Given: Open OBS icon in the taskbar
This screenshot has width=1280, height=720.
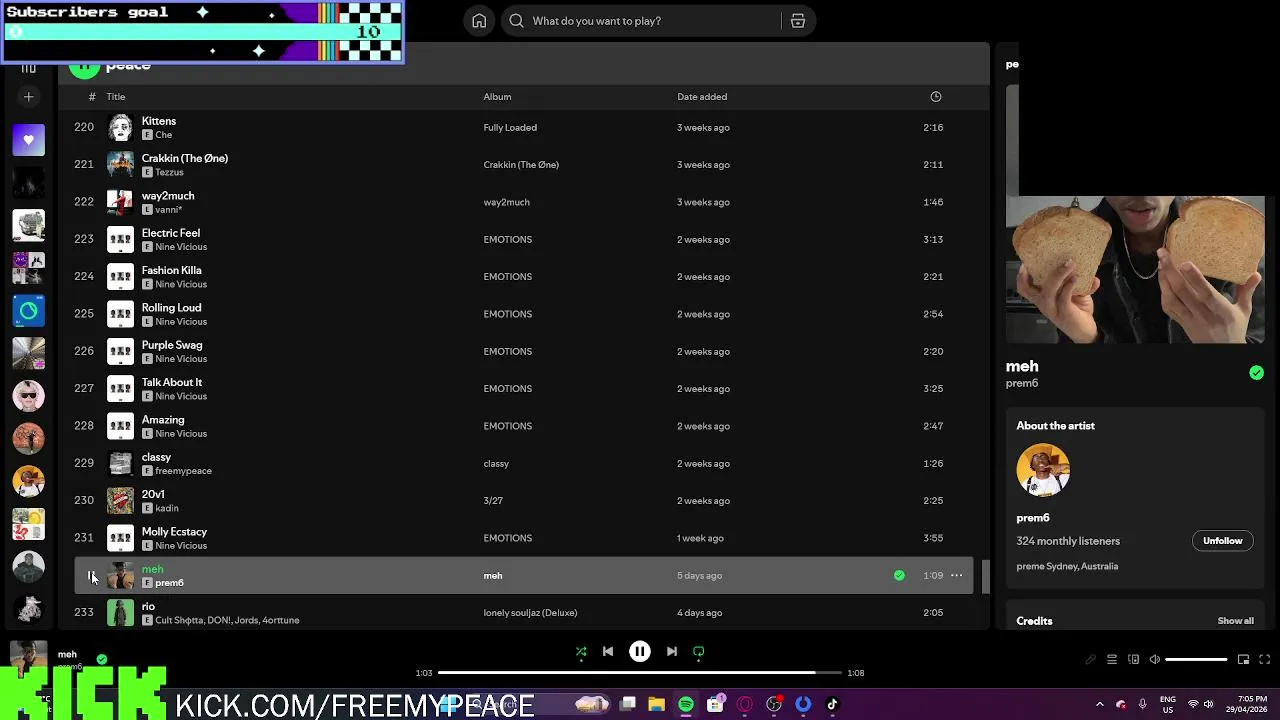Looking at the screenshot, I should point(774,705).
